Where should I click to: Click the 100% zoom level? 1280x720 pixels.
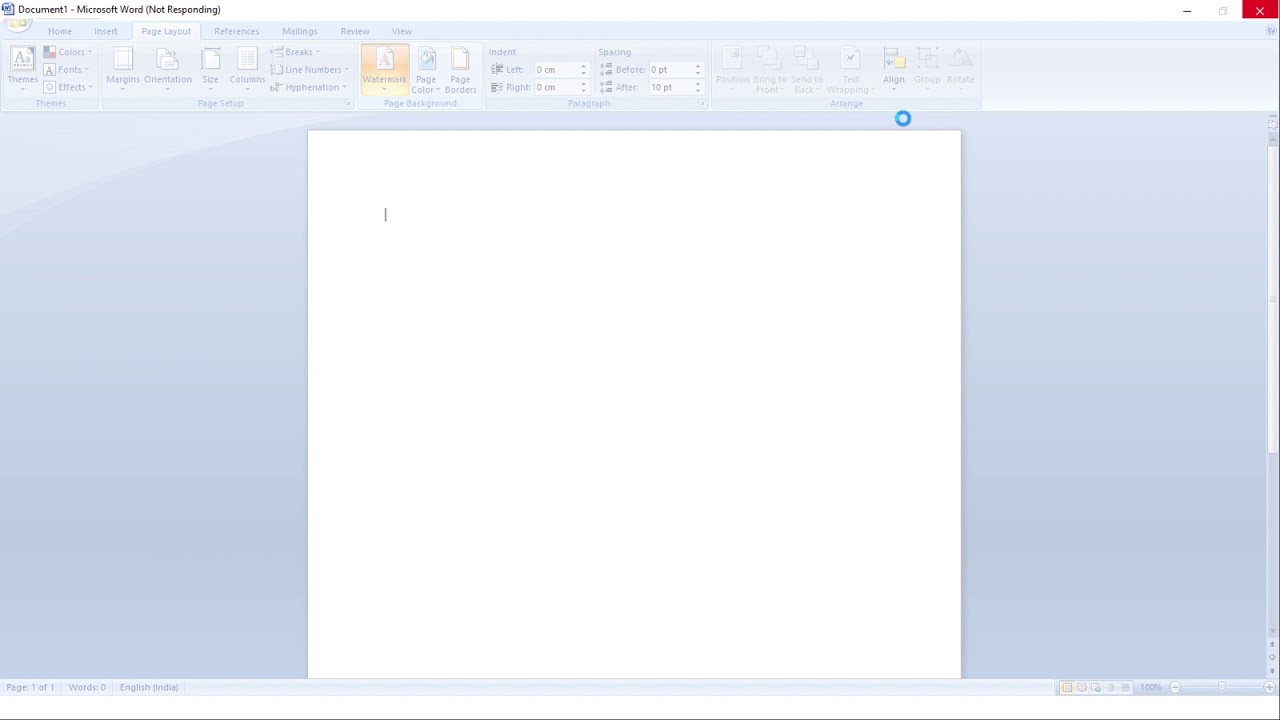[x=1150, y=687]
